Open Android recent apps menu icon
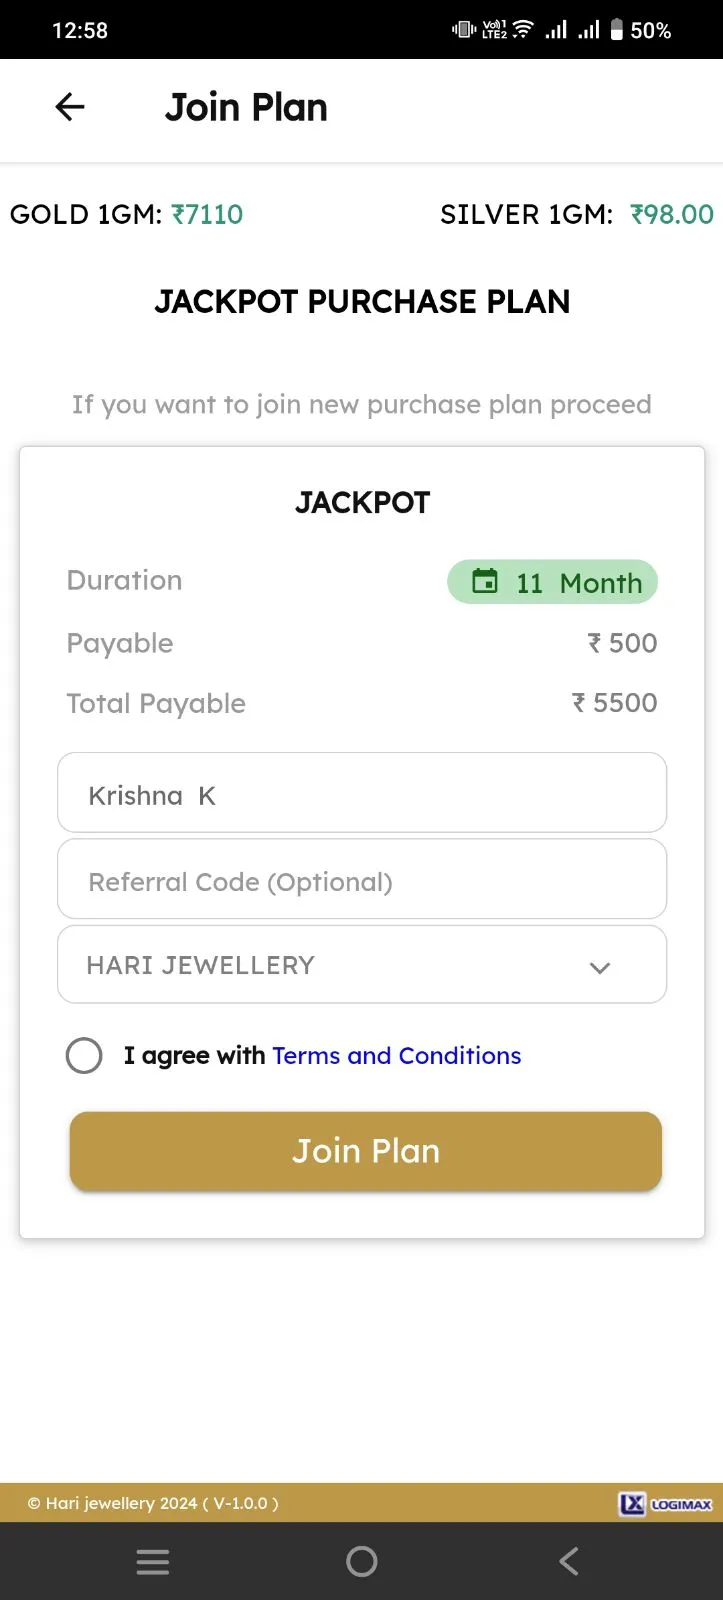 click(x=153, y=1561)
